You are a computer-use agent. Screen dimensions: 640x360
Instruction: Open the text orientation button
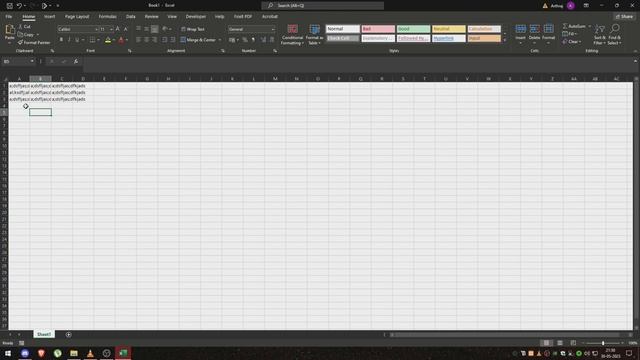click(165, 29)
